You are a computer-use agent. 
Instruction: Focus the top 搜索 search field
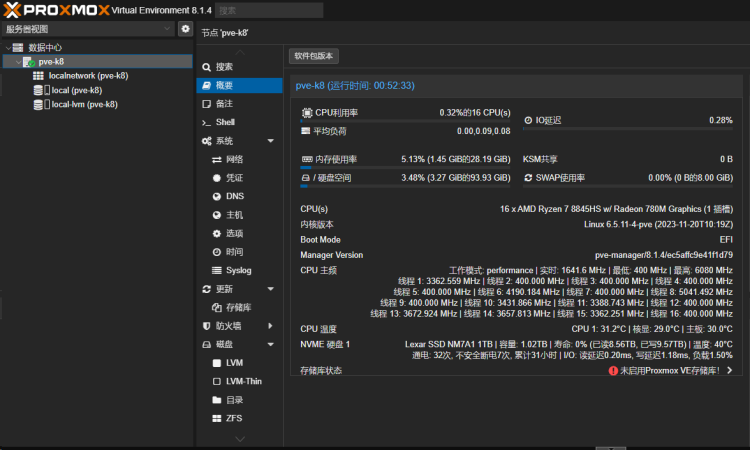(269, 10)
